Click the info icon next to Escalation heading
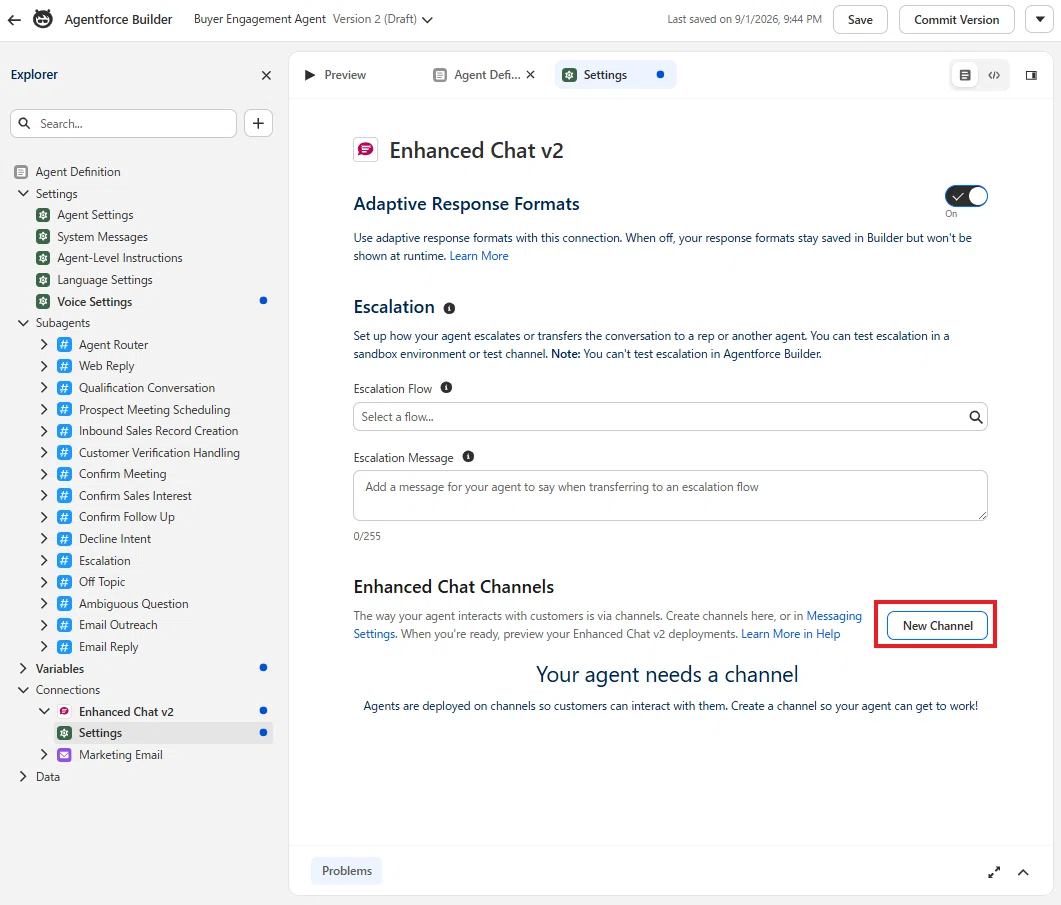This screenshot has height=905, width=1061. click(449, 308)
